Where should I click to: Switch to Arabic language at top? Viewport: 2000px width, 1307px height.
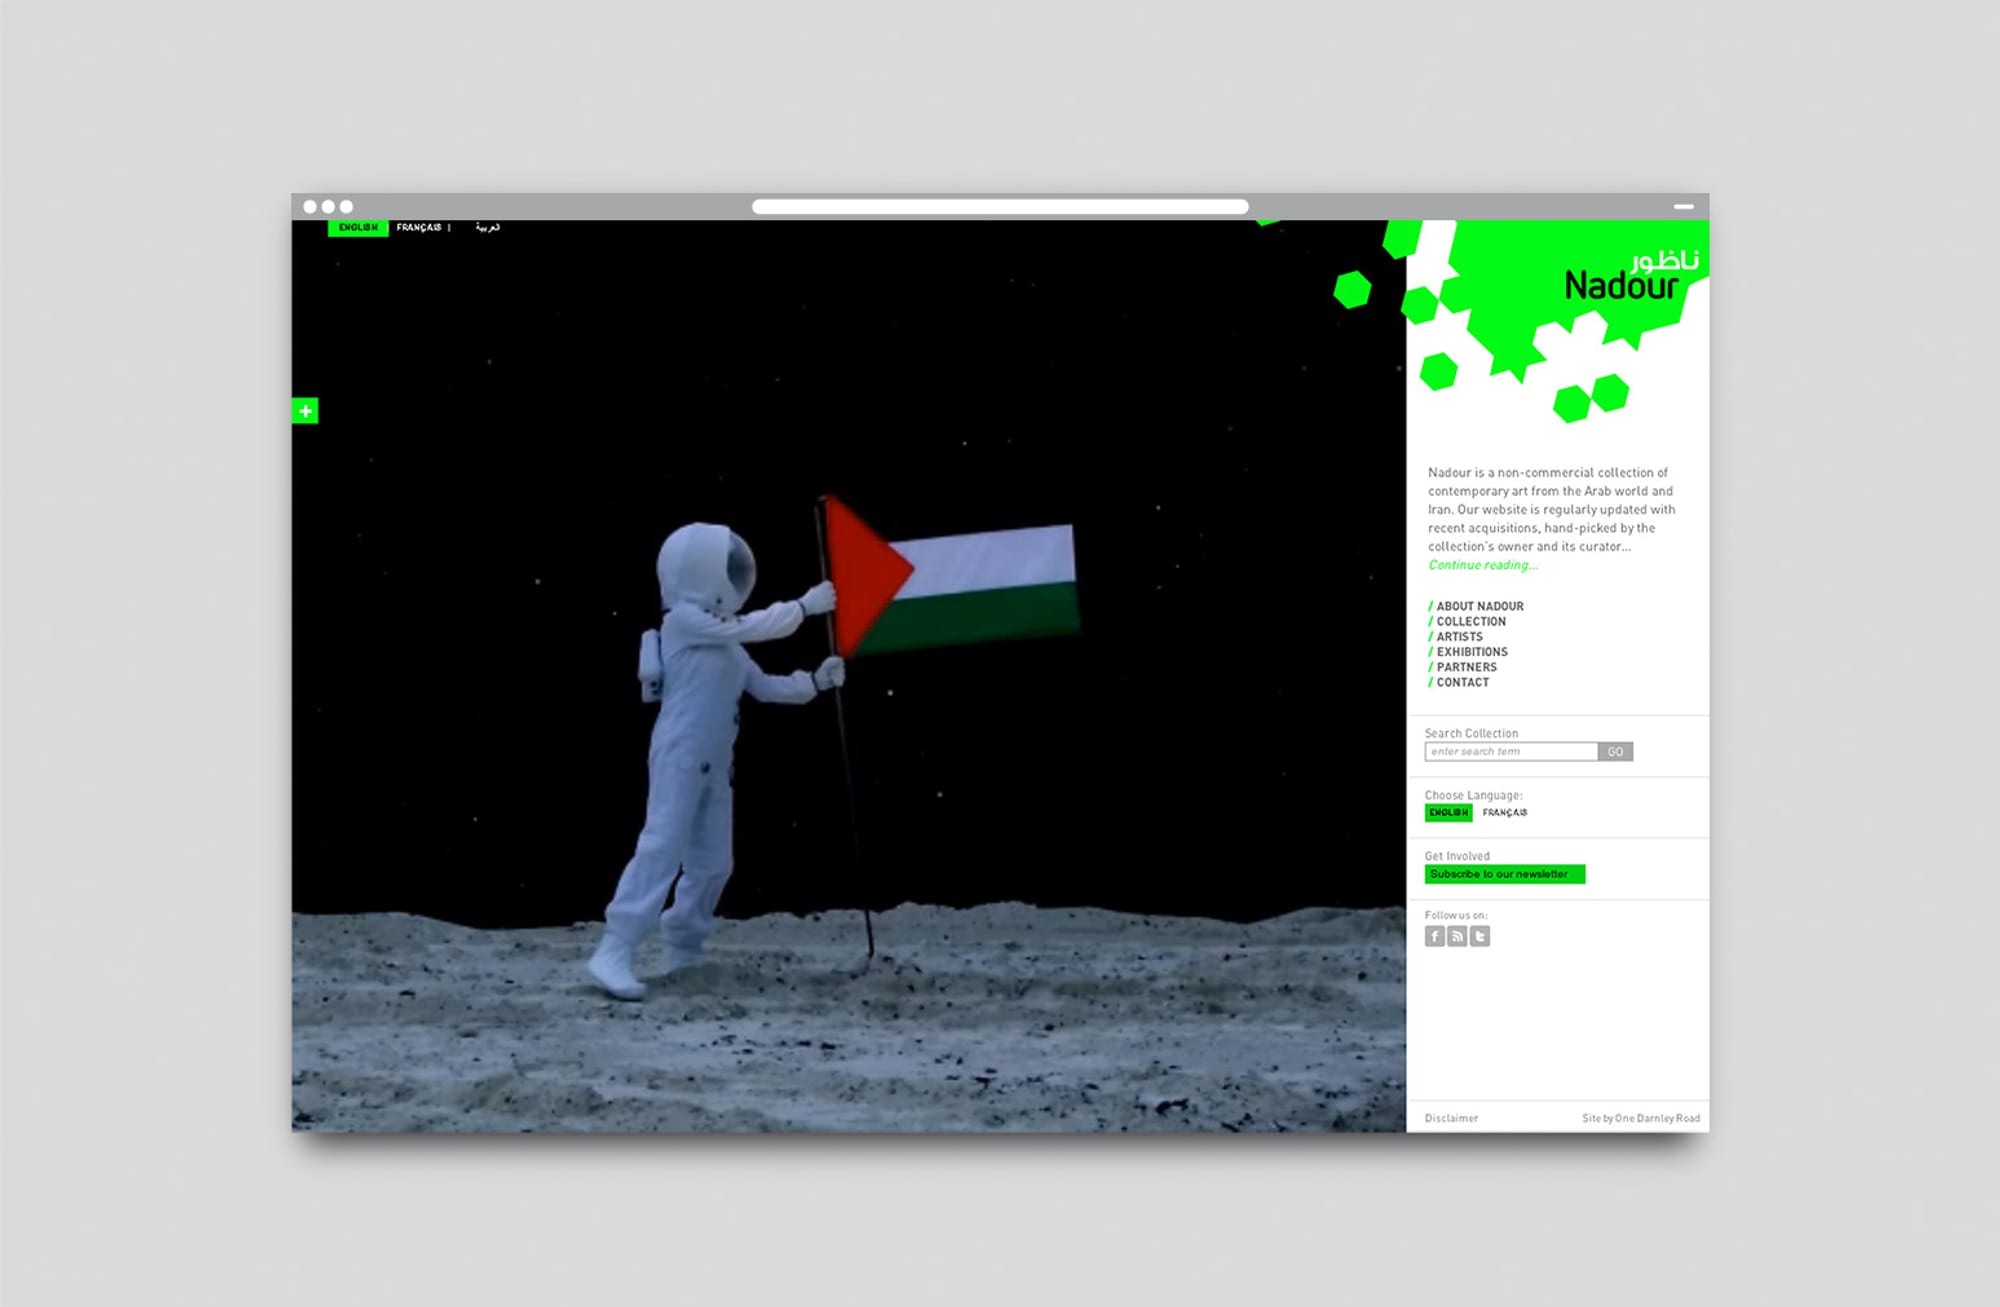point(488,228)
